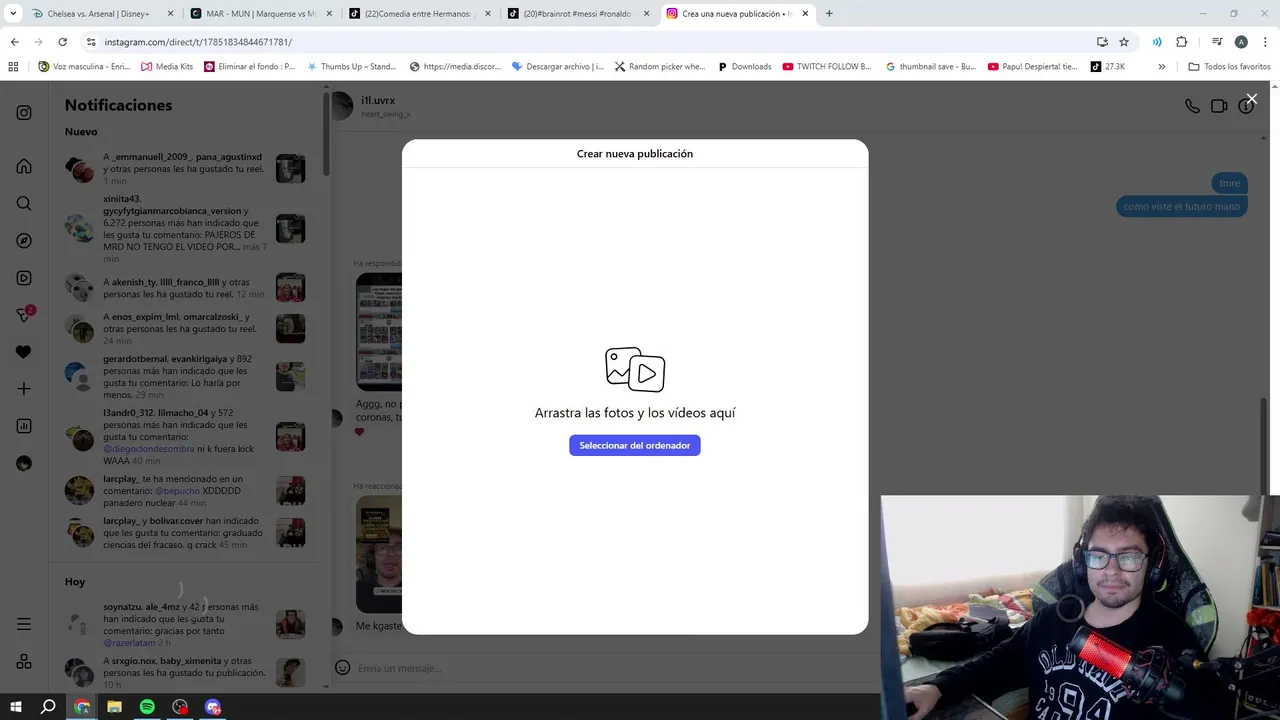
Task: Go back in browser history
Action: 14,42
